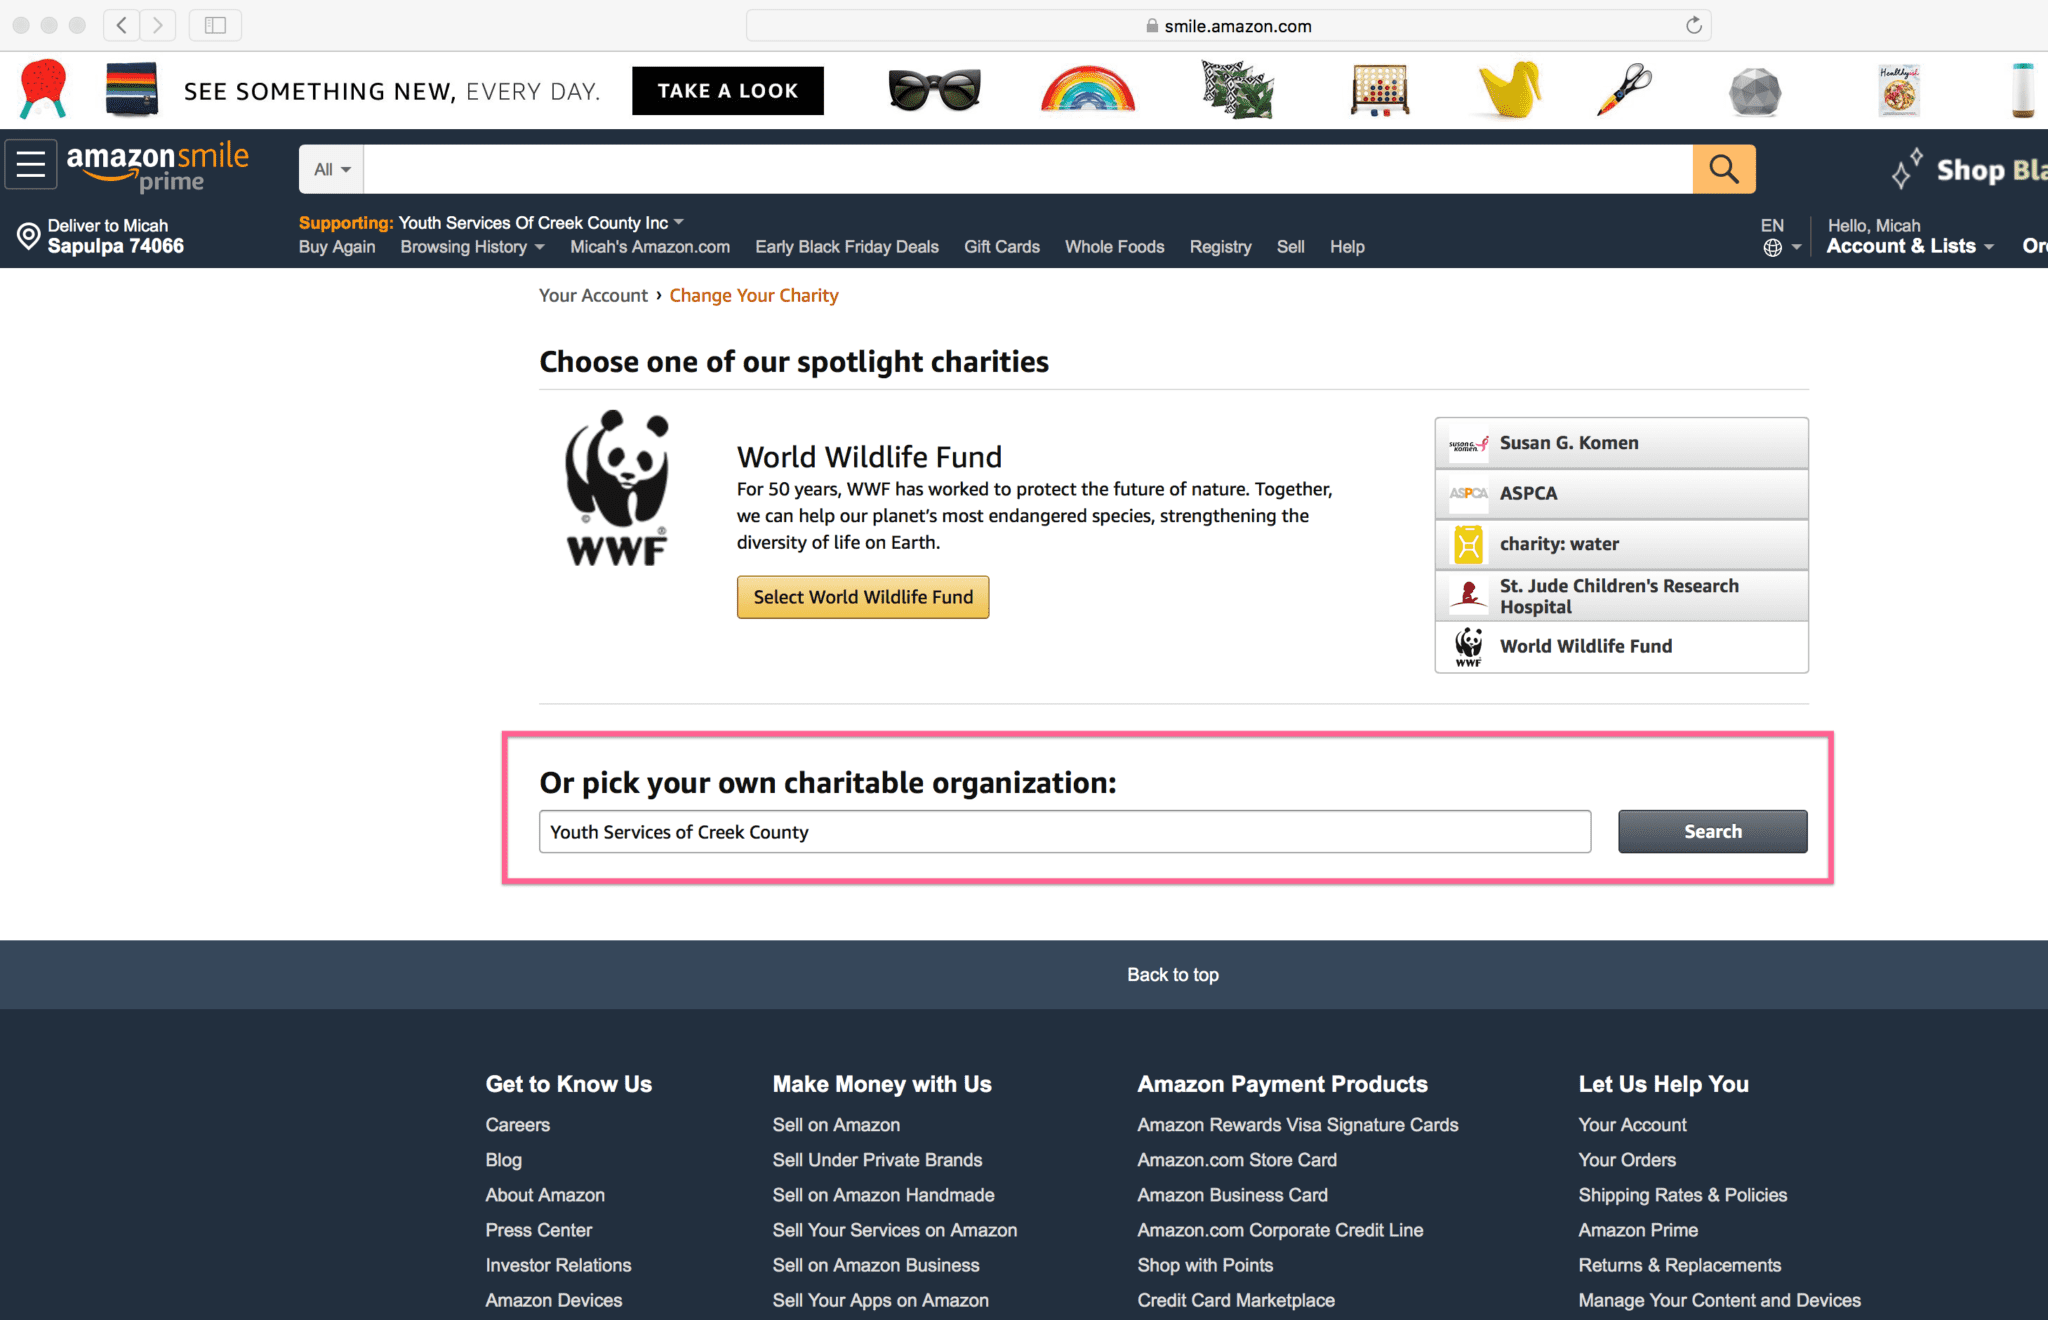Click the Your Account link

pos(1630,1124)
